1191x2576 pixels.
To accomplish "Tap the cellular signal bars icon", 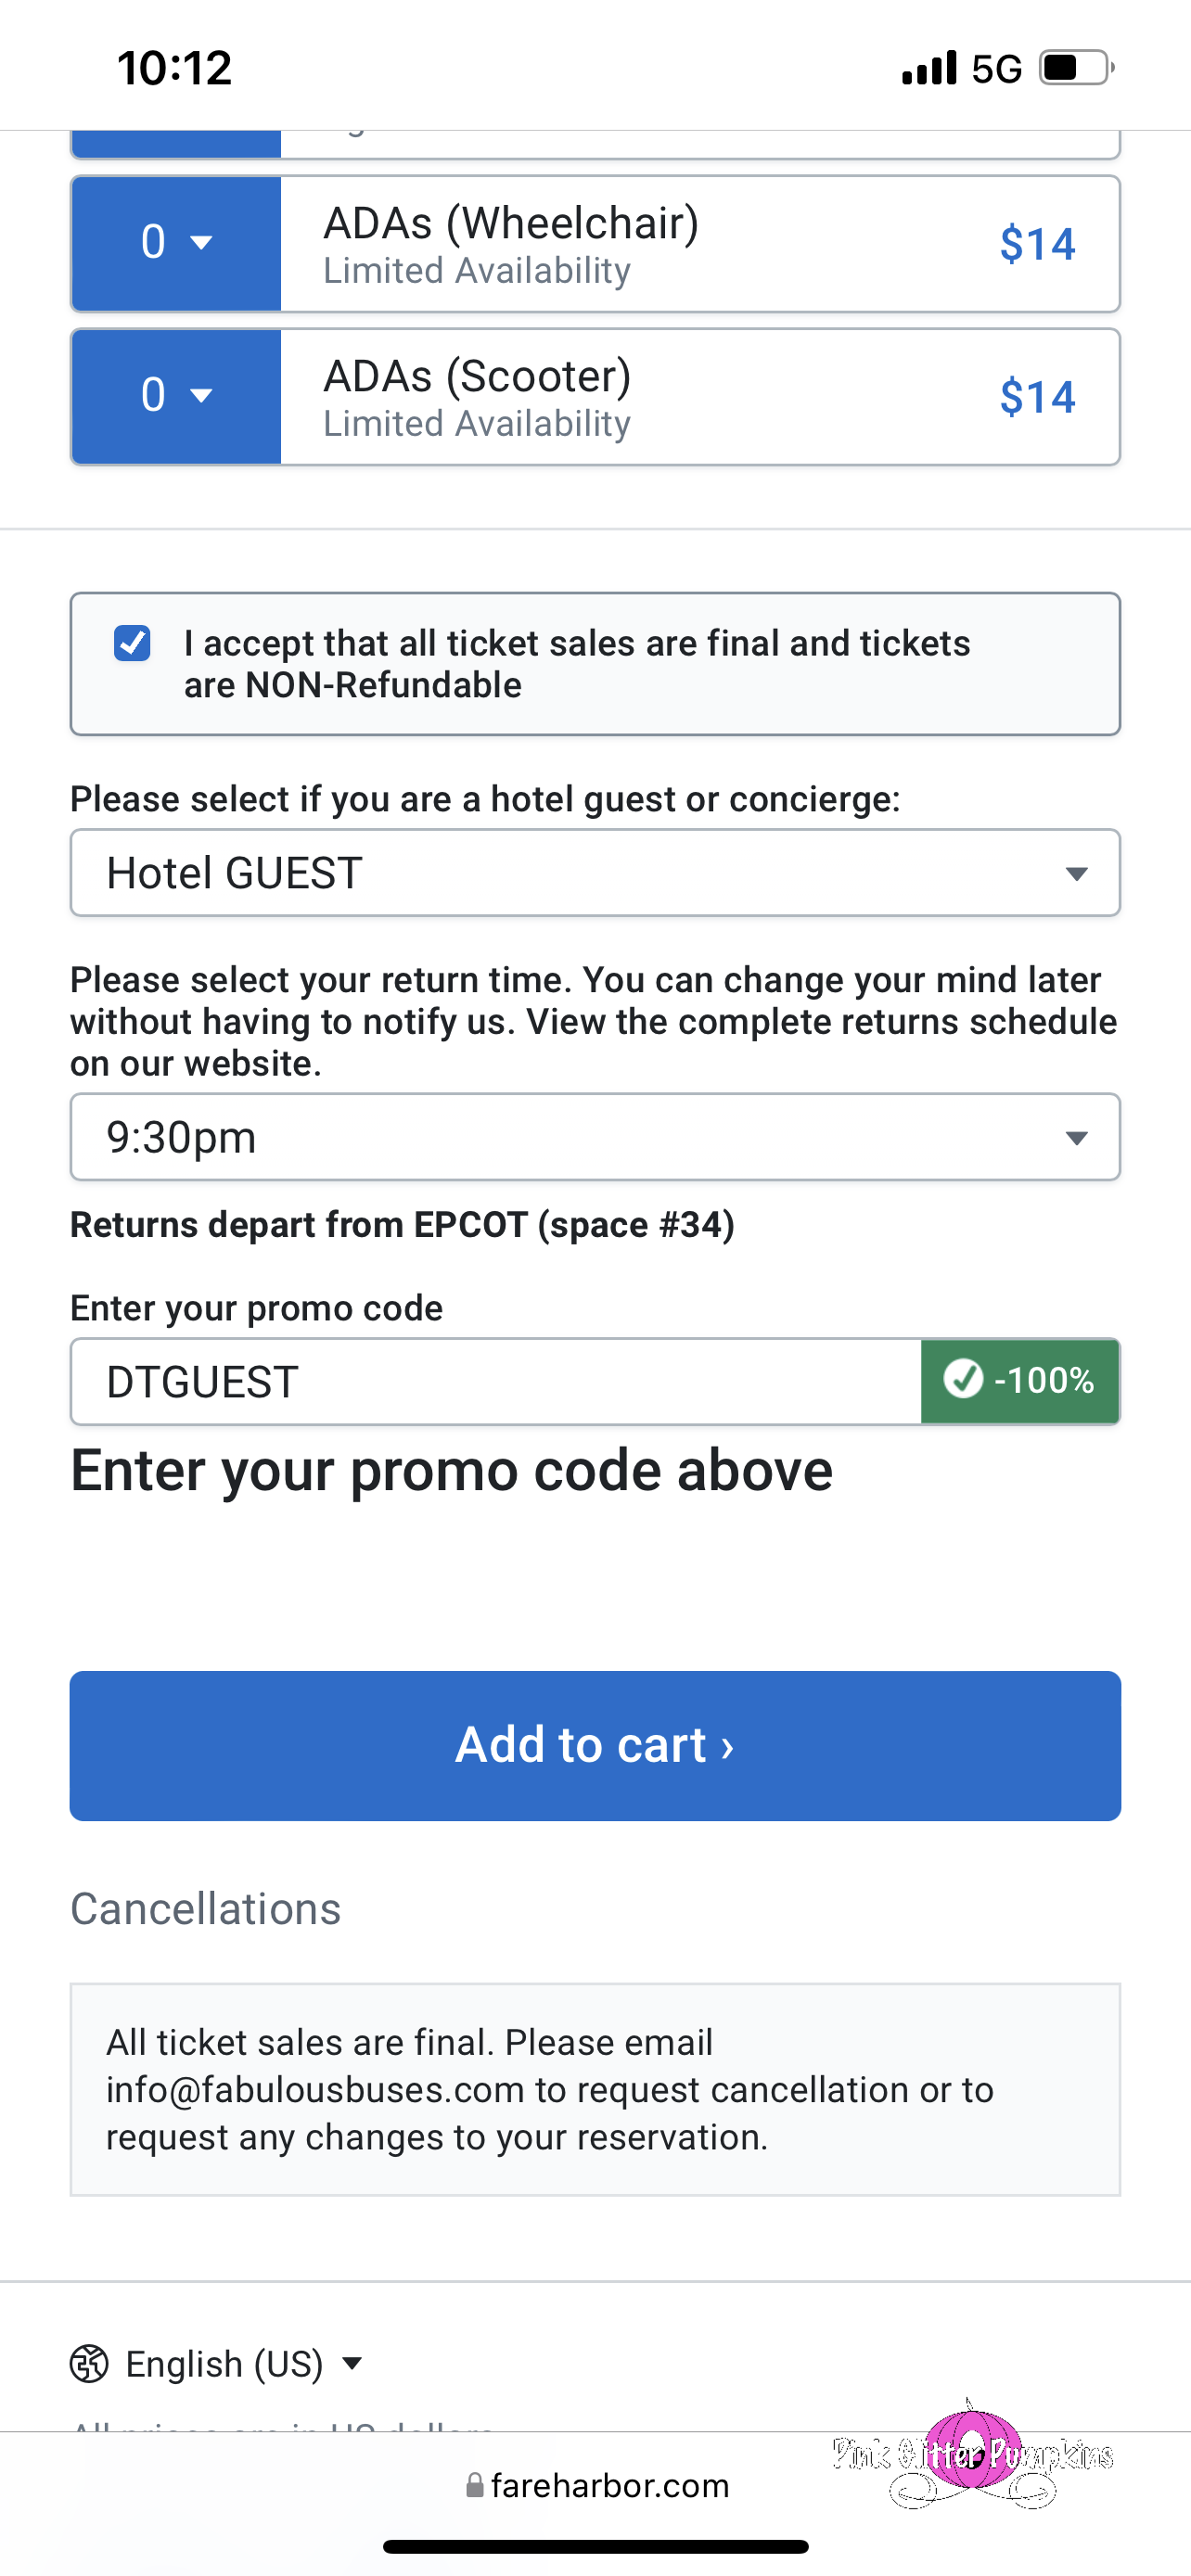I will [929, 68].
